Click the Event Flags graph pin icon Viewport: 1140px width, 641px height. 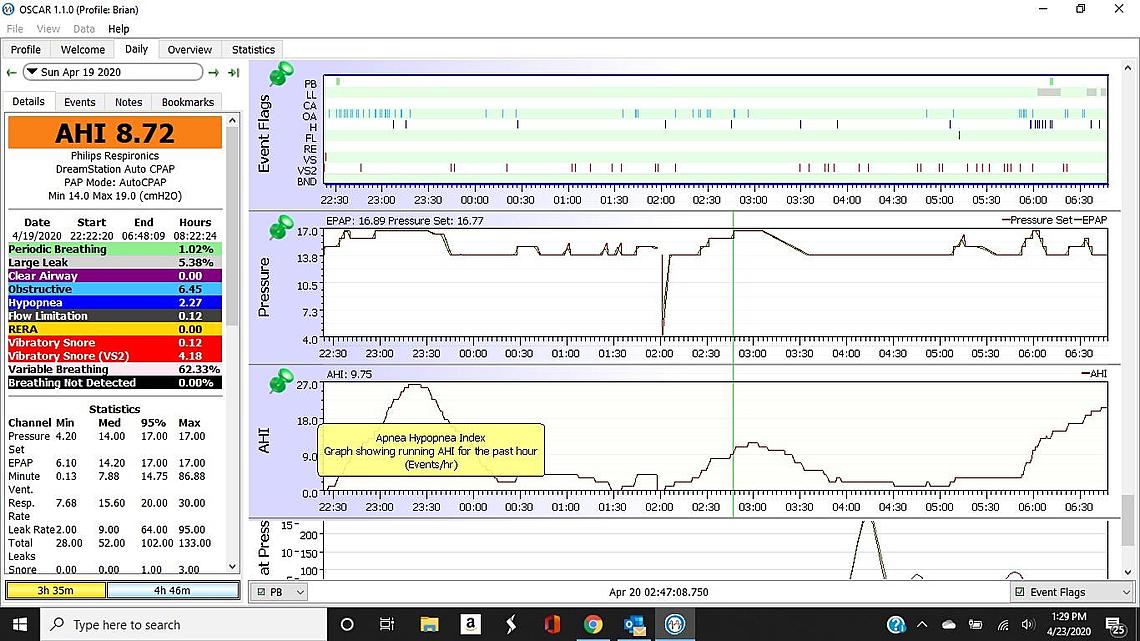281,74
